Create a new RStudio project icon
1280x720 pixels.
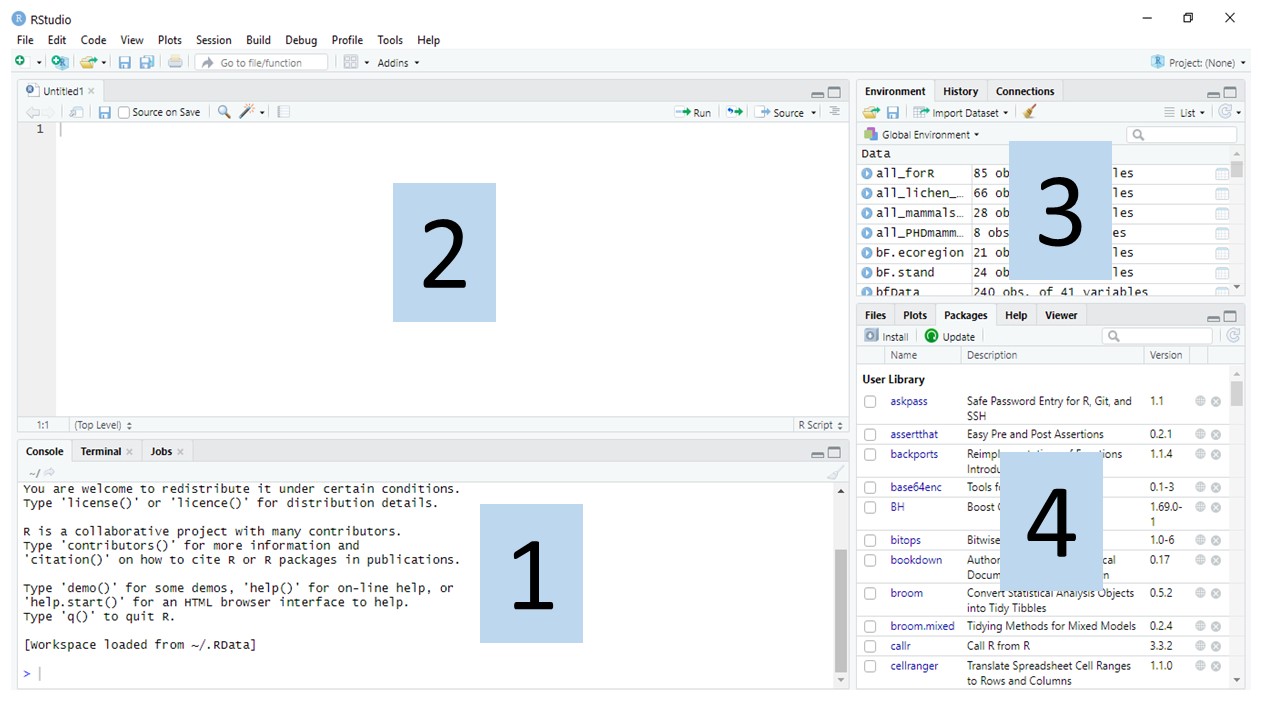point(58,62)
